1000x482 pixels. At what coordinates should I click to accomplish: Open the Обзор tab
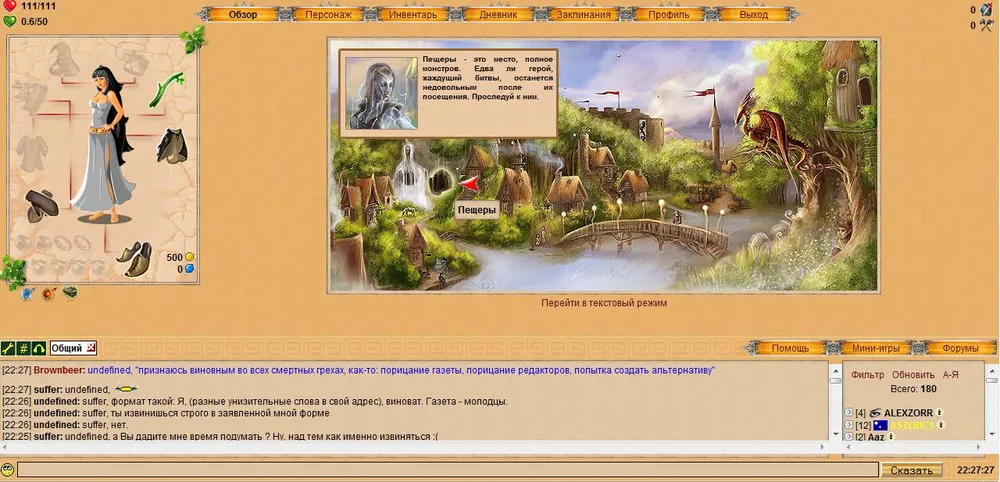coord(243,15)
